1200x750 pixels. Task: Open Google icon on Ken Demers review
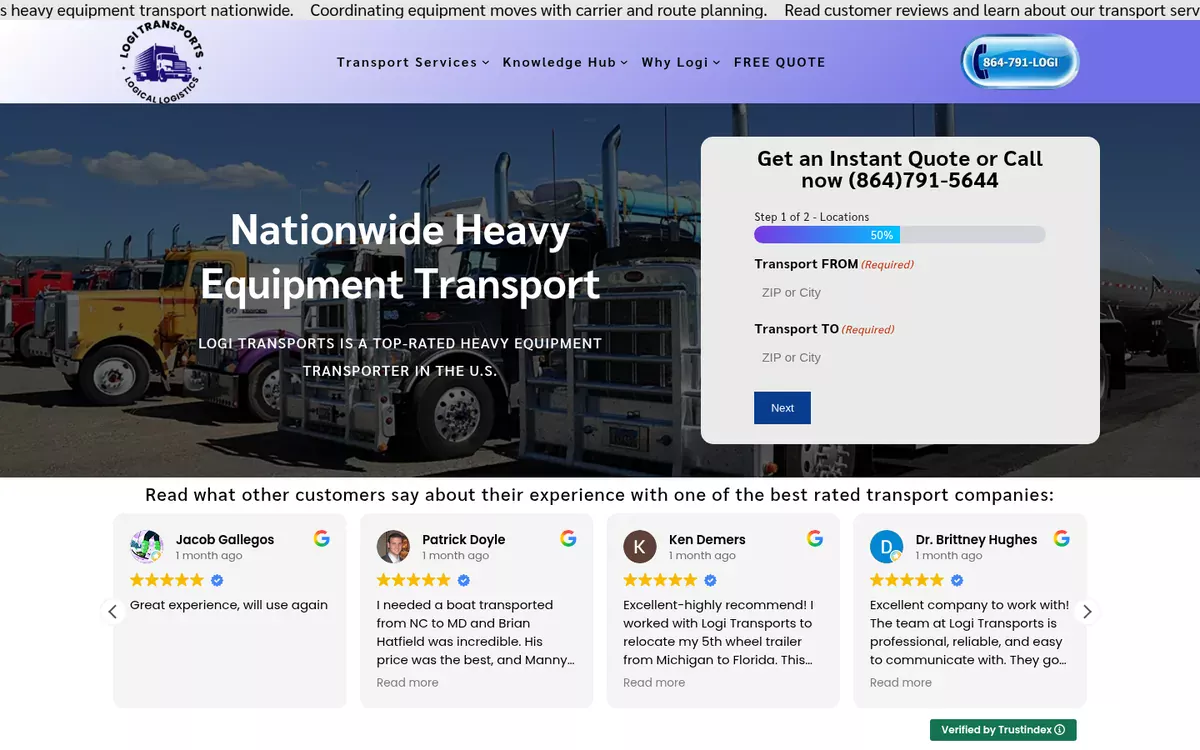pos(815,539)
